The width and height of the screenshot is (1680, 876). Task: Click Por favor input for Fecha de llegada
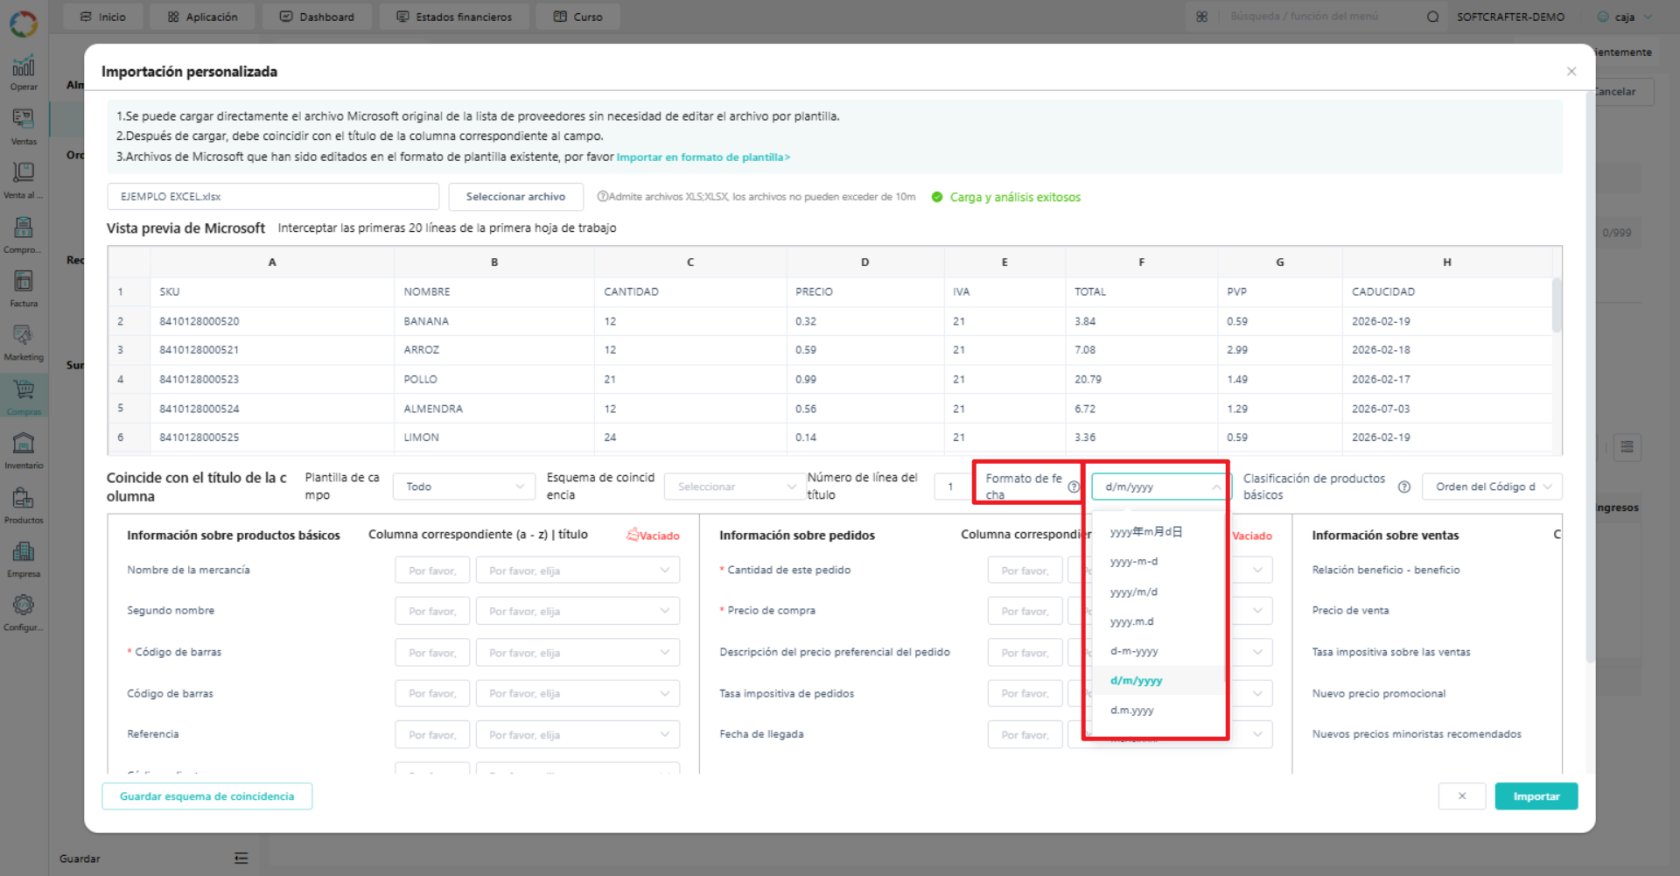[1025, 735]
